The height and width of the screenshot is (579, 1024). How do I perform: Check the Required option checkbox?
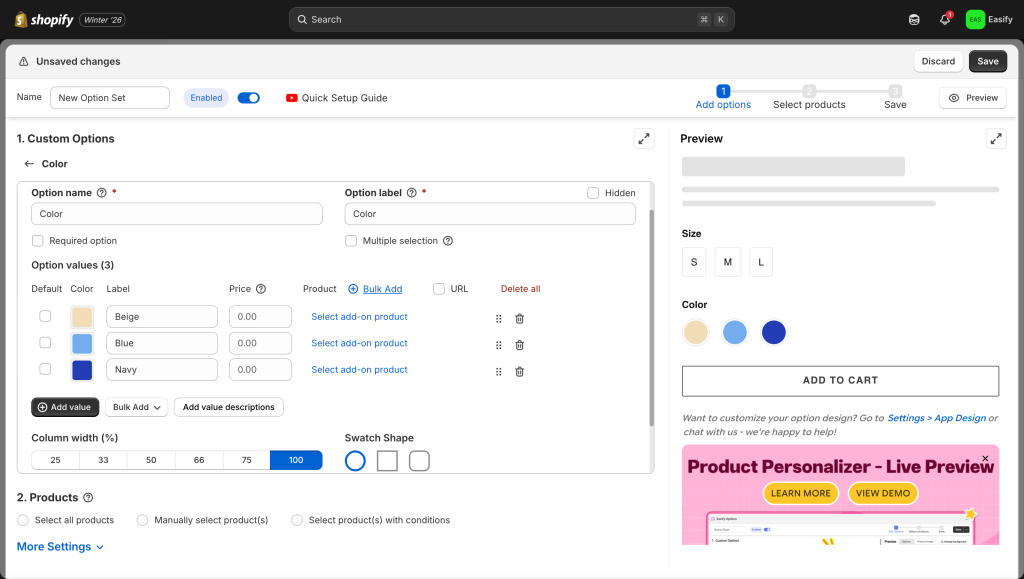click(38, 241)
